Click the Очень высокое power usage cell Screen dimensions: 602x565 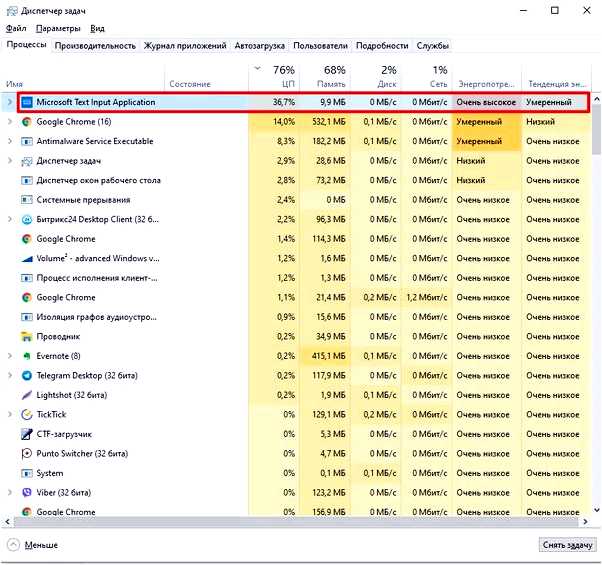[486, 102]
